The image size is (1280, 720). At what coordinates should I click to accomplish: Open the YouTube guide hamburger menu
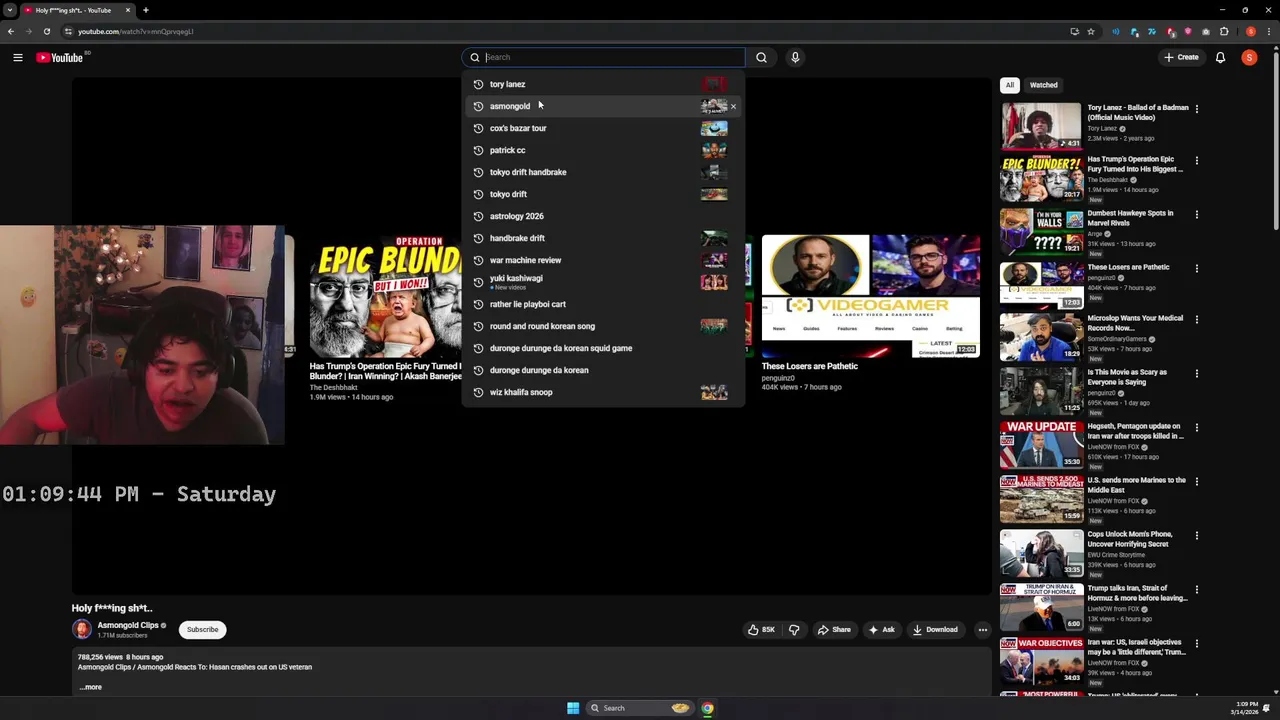tap(17, 58)
